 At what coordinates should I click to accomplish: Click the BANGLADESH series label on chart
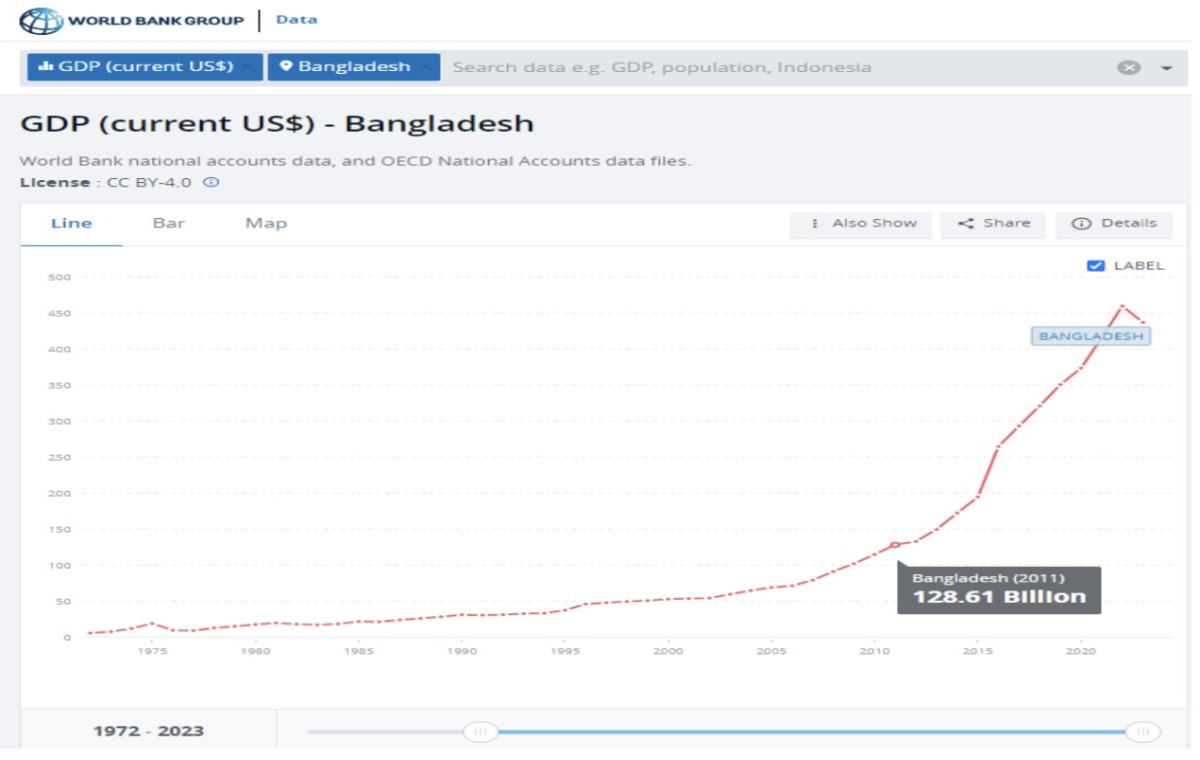1091,336
